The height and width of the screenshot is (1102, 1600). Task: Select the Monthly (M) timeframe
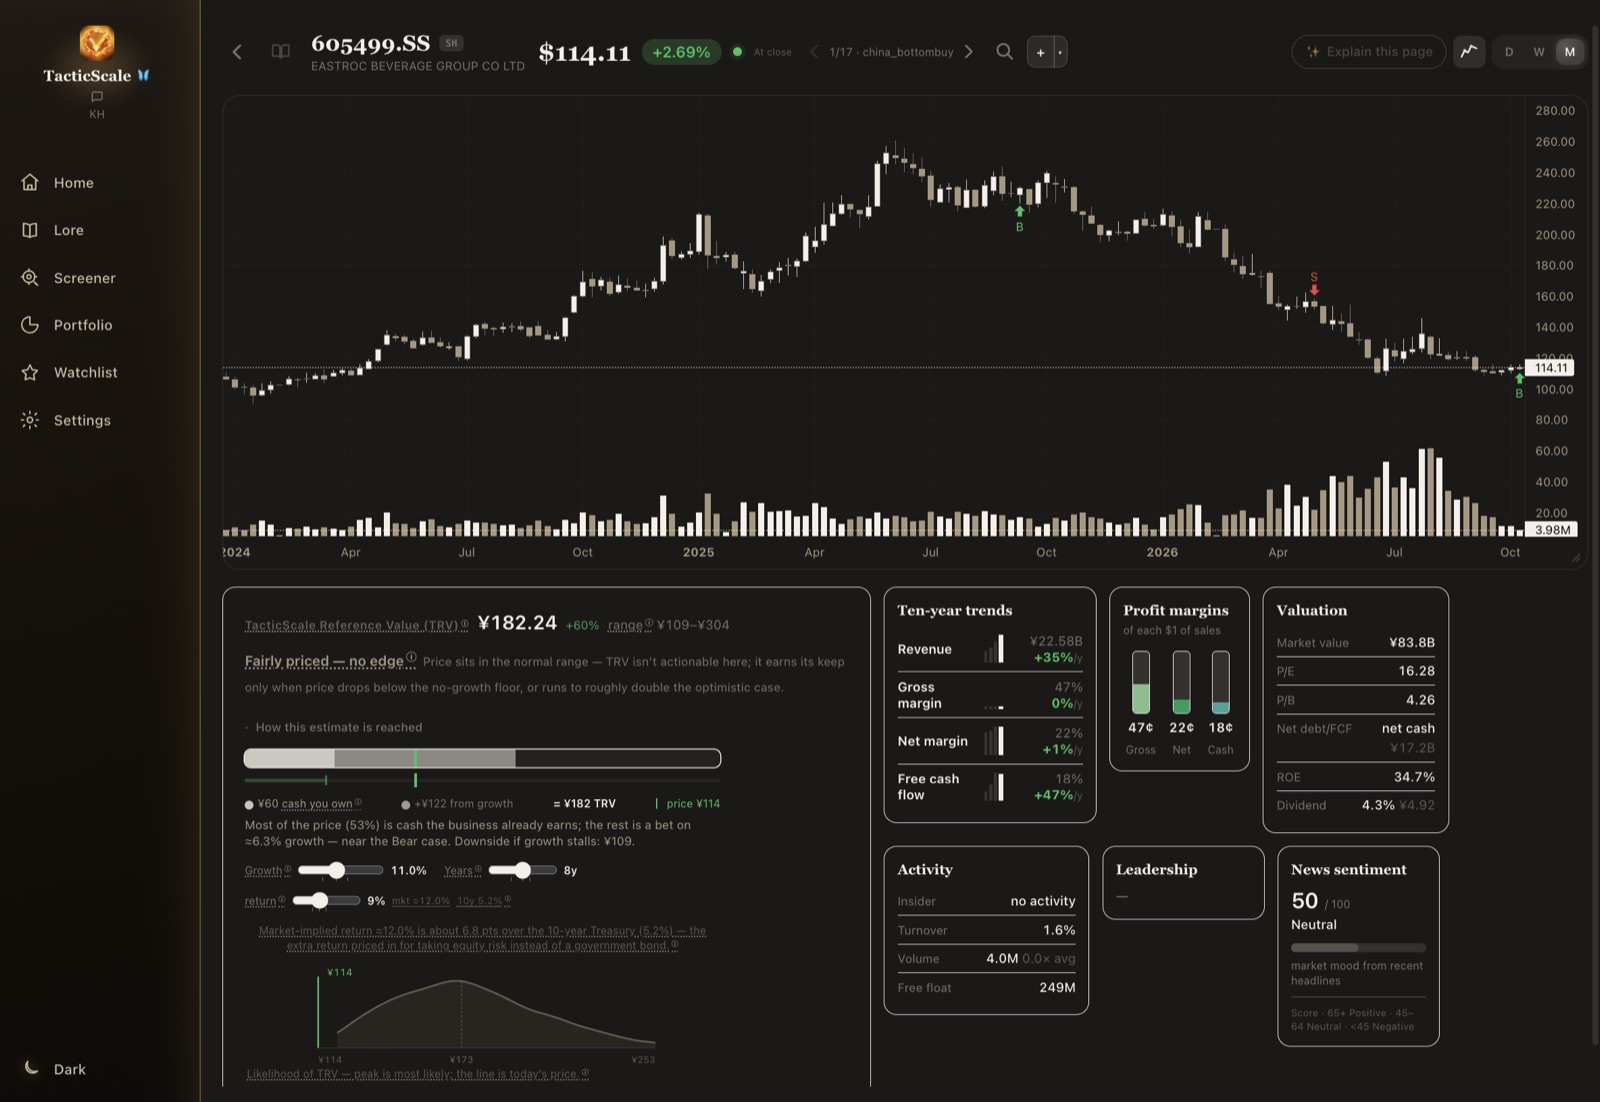pos(1570,52)
